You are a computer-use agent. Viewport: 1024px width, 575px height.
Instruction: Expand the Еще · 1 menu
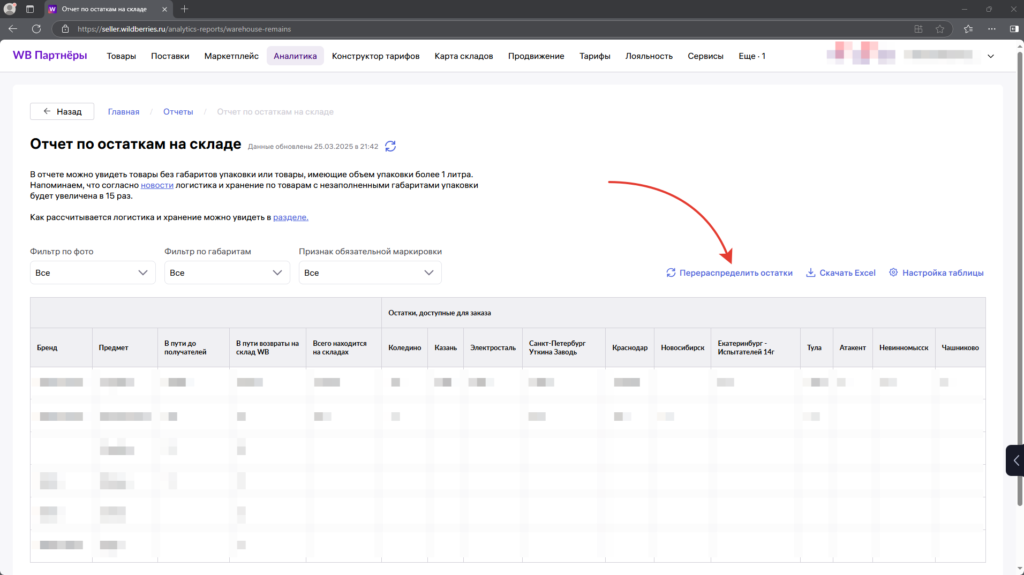pyautogui.click(x=752, y=56)
